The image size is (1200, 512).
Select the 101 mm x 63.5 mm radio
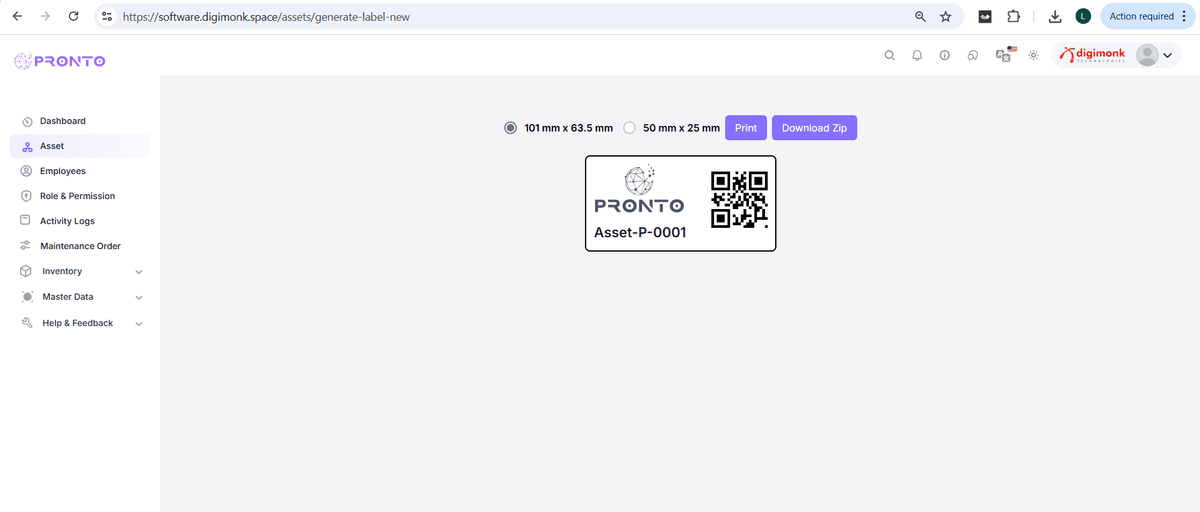click(511, 128)
